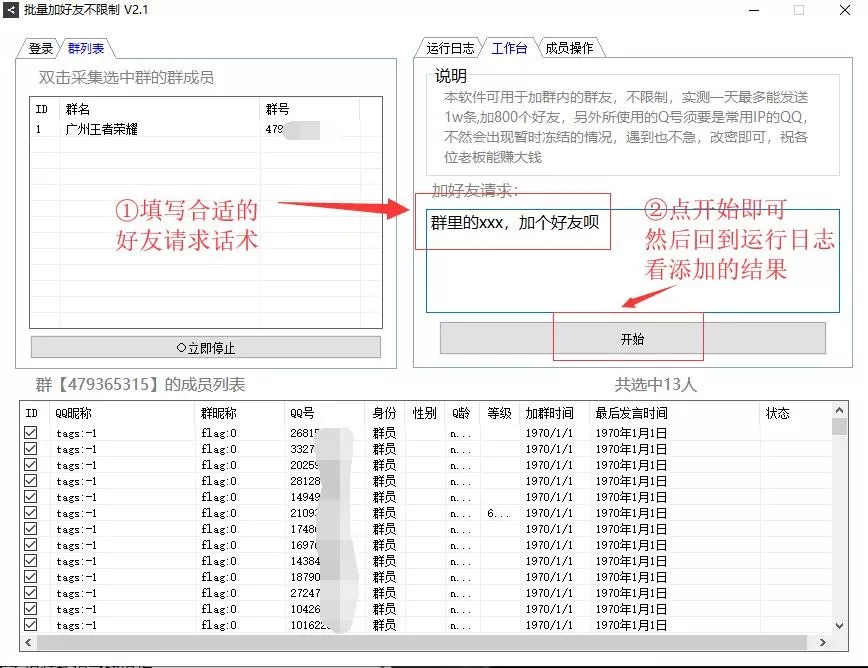The image size is (868, 668).
Task: Close the 批量加好友不限制 window
Action: [845, 10]
